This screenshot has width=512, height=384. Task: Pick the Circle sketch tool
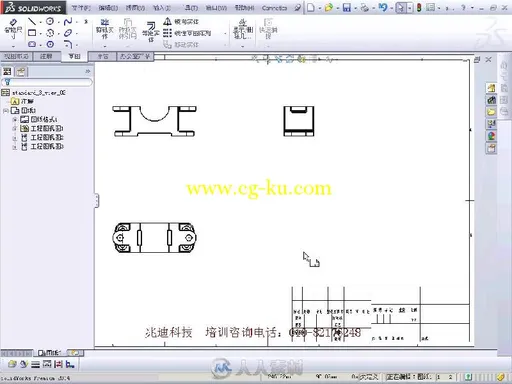50,22
